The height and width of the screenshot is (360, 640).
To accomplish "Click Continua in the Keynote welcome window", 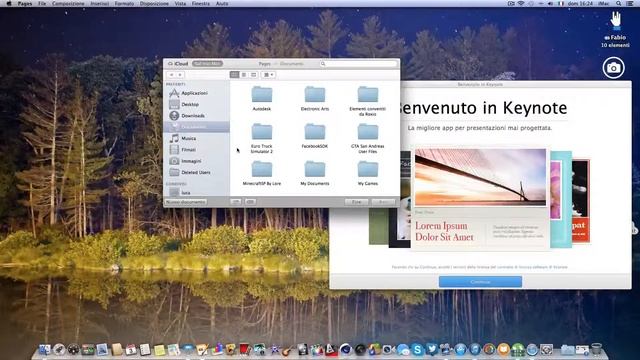I will [480, 282].
